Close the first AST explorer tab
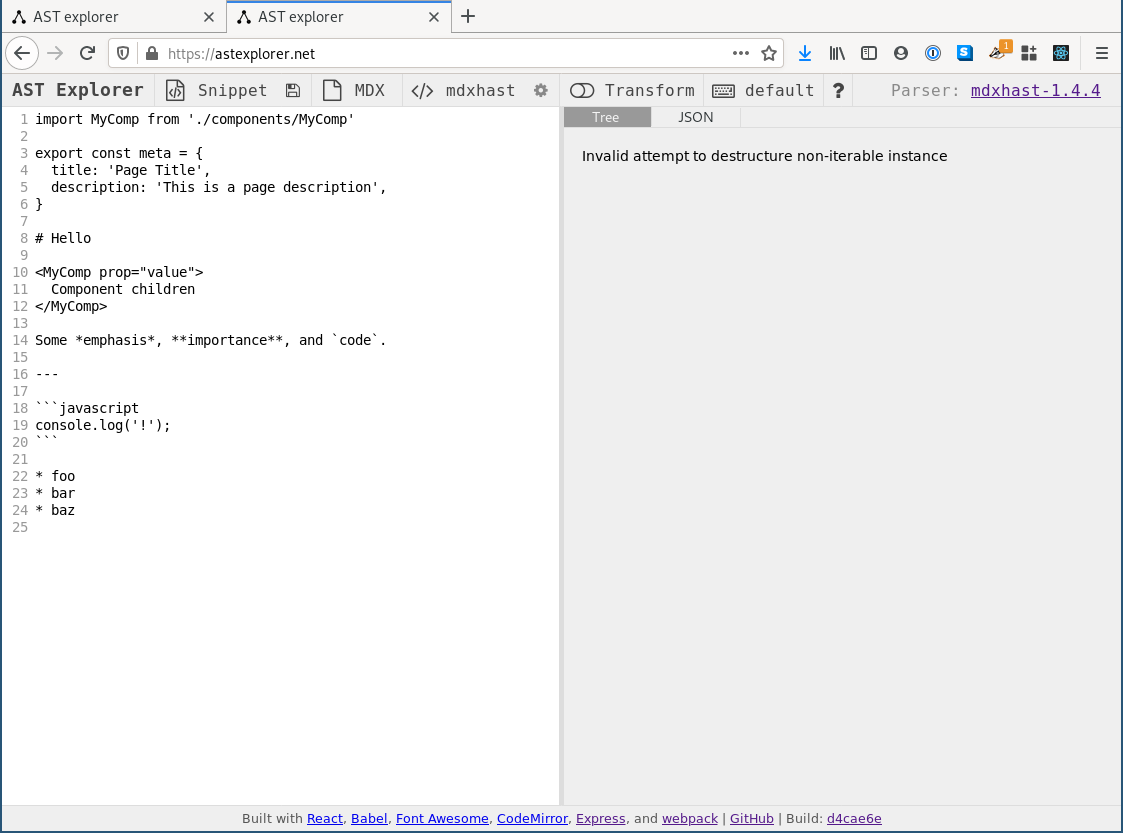Image resolution: width=1123 pixels, height=833 pixels. point(208,17)
